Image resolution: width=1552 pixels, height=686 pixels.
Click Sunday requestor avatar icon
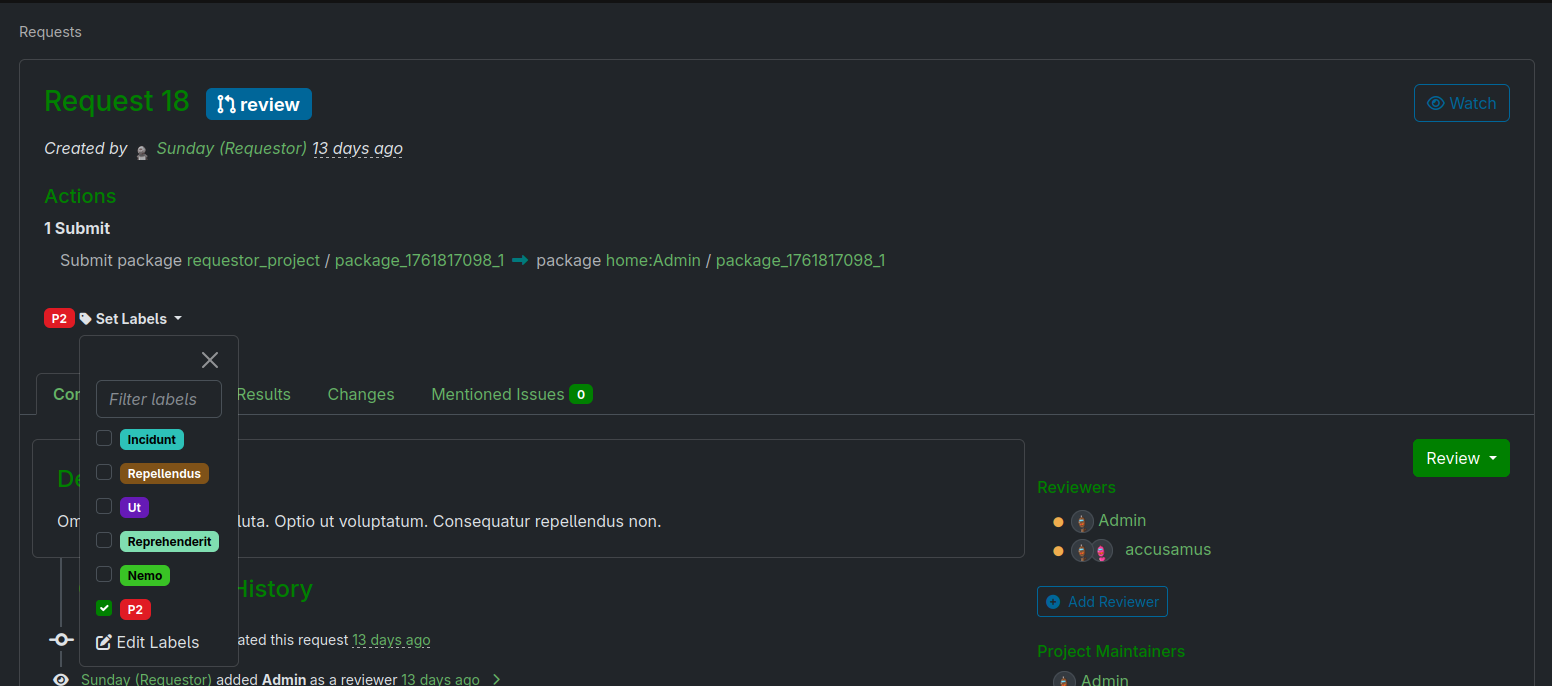pyautogui.click(x=142, y=150)
